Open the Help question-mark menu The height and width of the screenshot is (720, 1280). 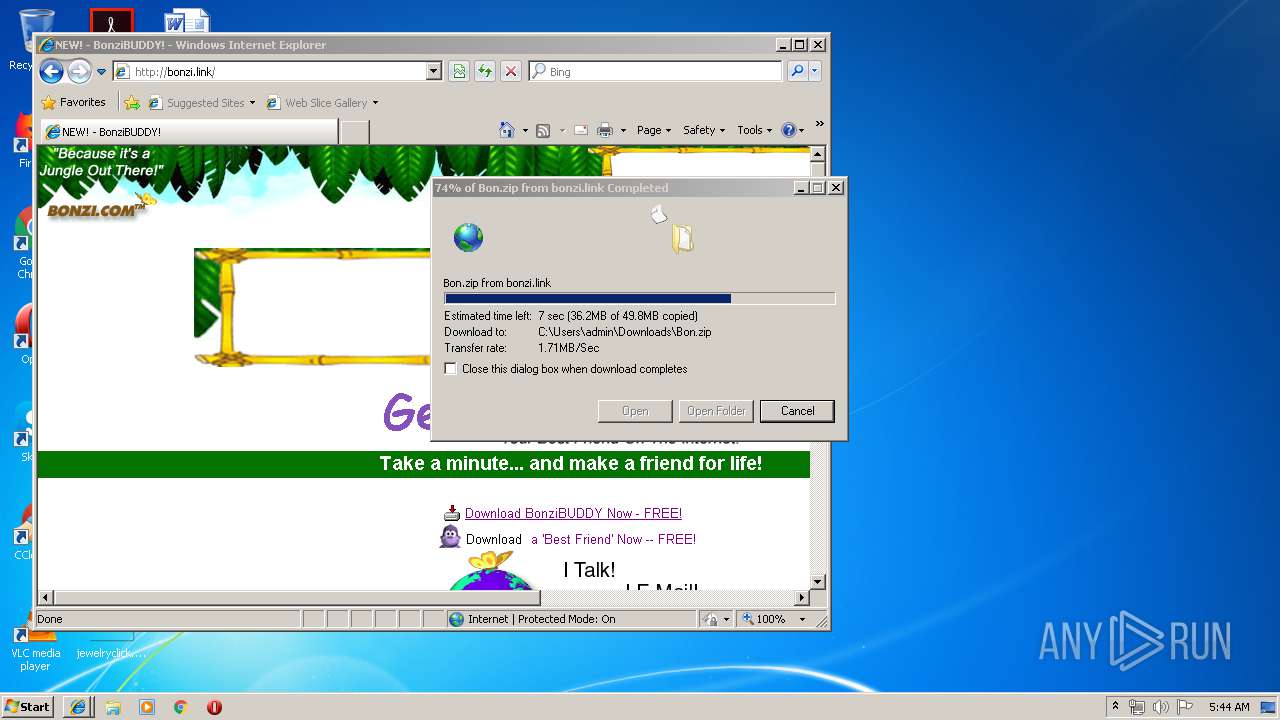(793, 130)
